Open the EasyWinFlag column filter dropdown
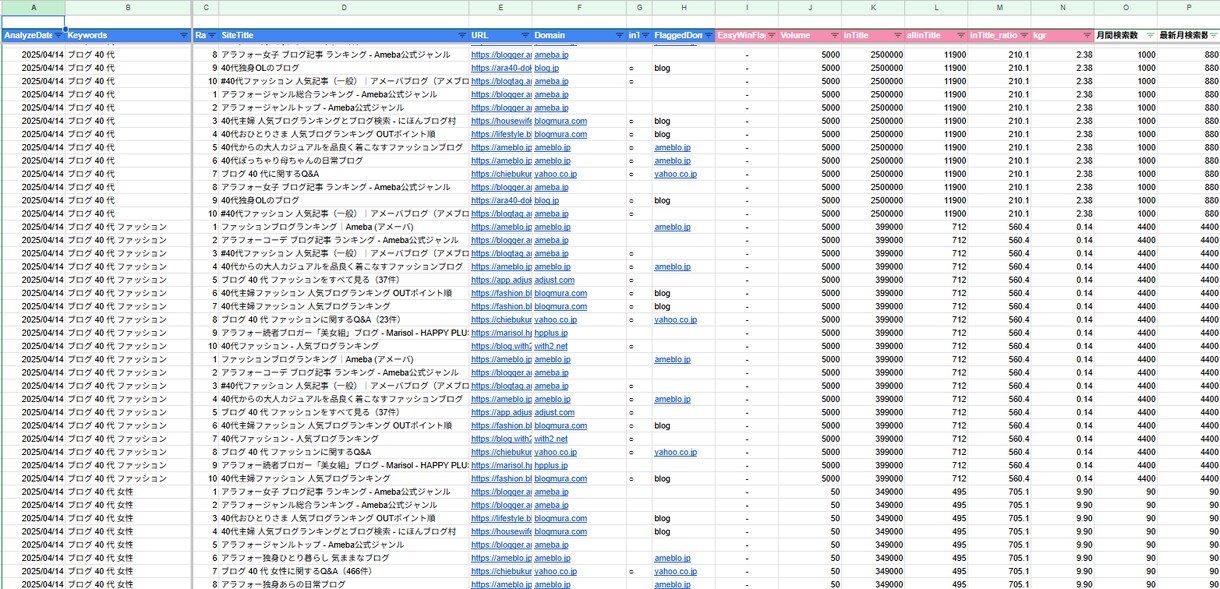 pos(771,35)
